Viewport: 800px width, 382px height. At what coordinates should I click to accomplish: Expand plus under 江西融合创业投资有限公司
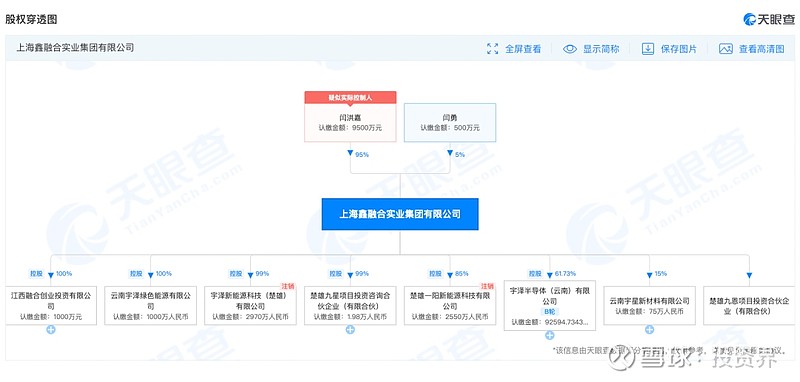51,329
